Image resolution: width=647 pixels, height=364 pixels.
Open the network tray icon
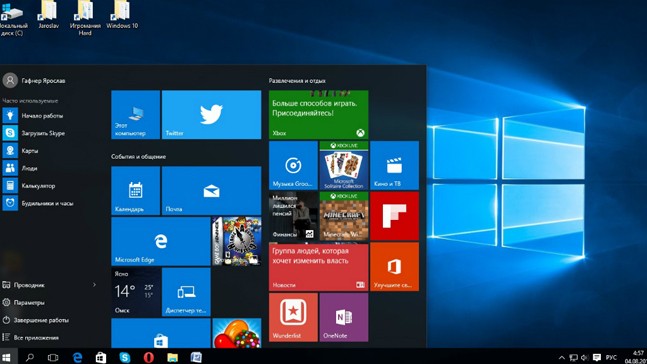click(573, 357)
